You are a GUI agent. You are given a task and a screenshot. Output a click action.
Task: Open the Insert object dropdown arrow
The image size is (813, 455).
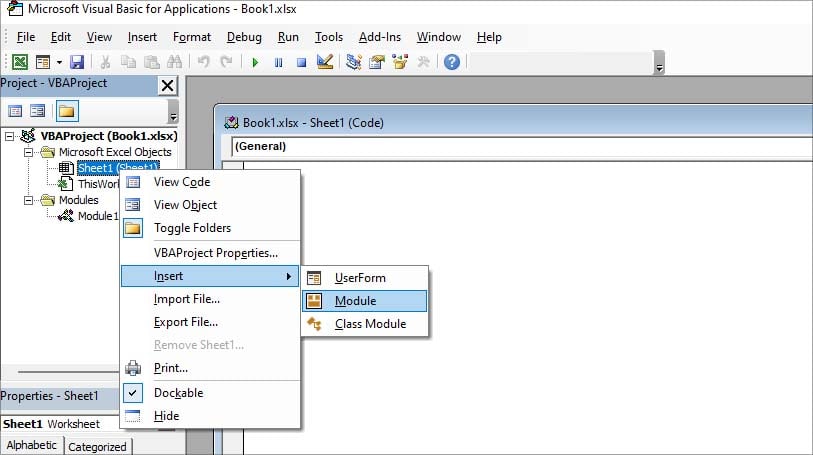(59, 63)
